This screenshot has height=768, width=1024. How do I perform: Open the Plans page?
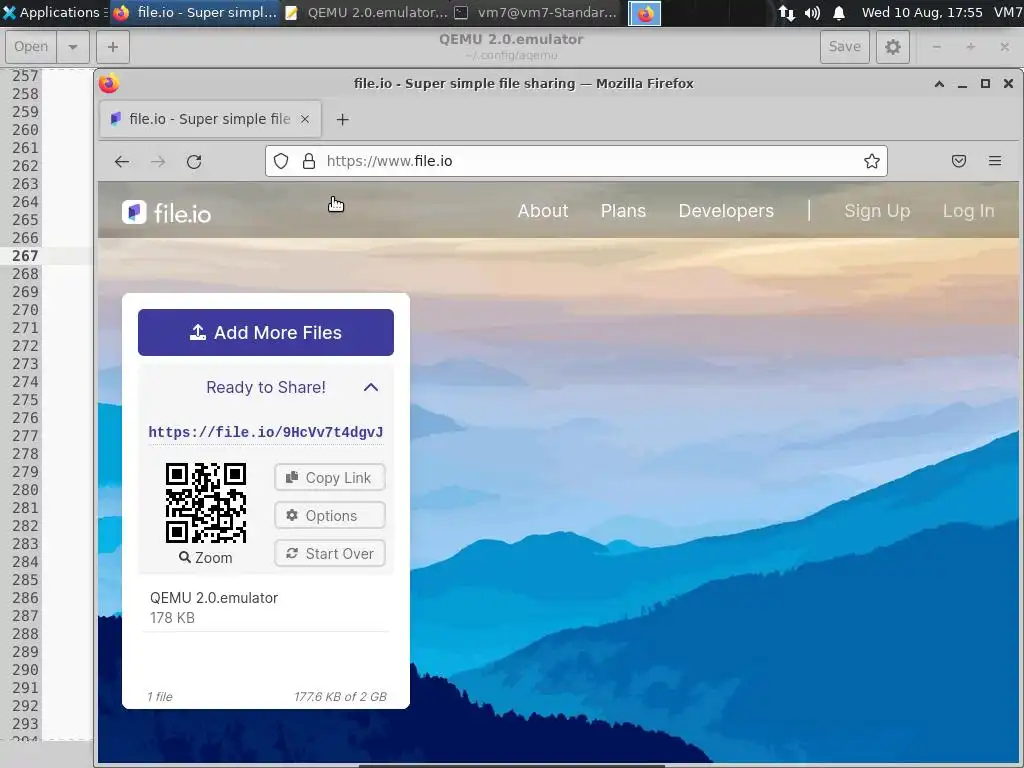623,211
